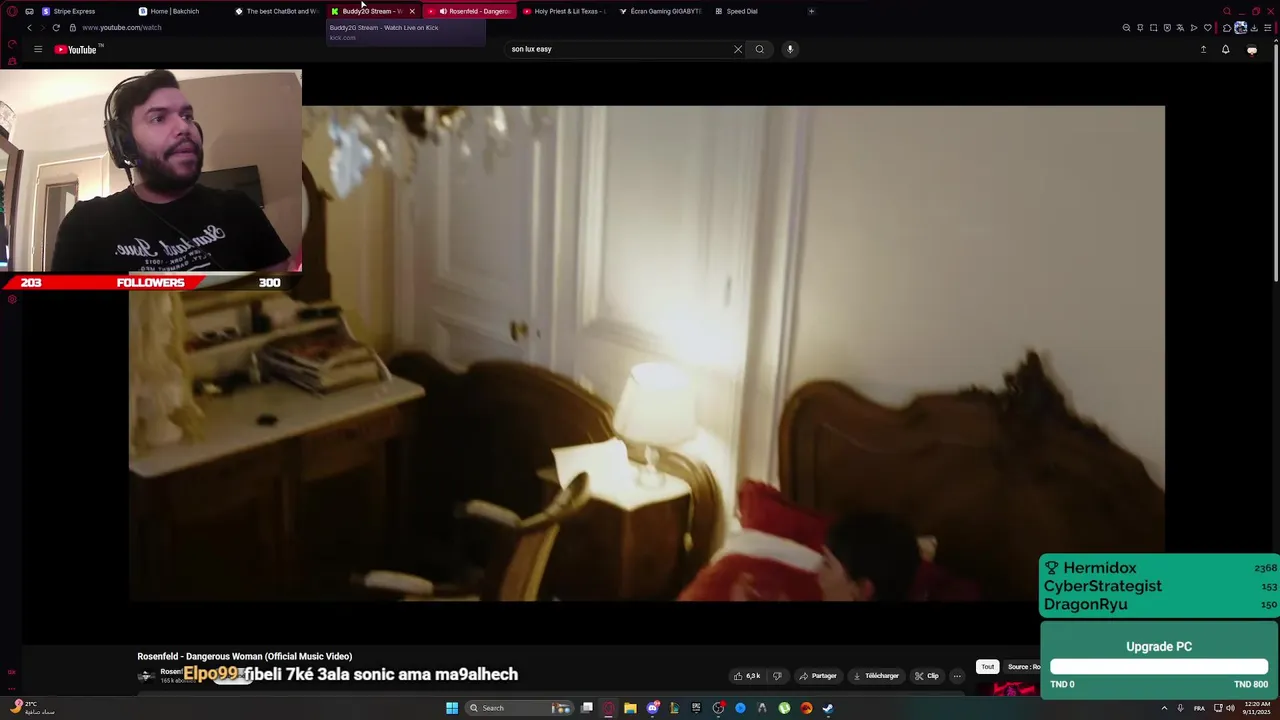Open browser zoom-out magnifier icon
Screen dimensions: 1280x720
pos(1127,27)
